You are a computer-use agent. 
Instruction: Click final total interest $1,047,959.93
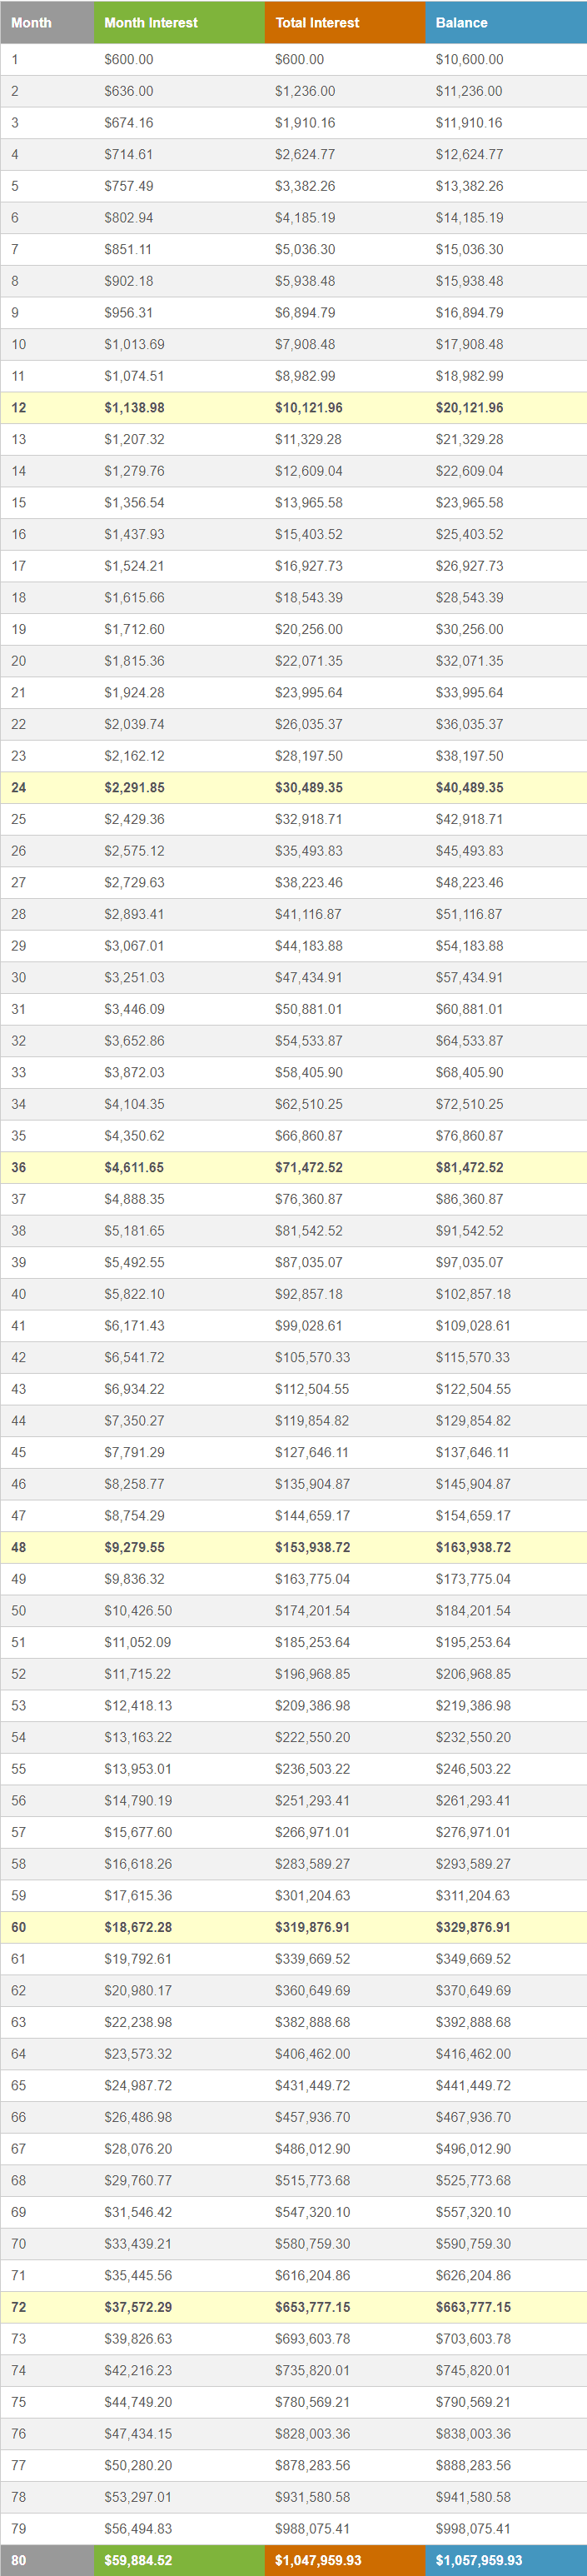[318, 2561]
